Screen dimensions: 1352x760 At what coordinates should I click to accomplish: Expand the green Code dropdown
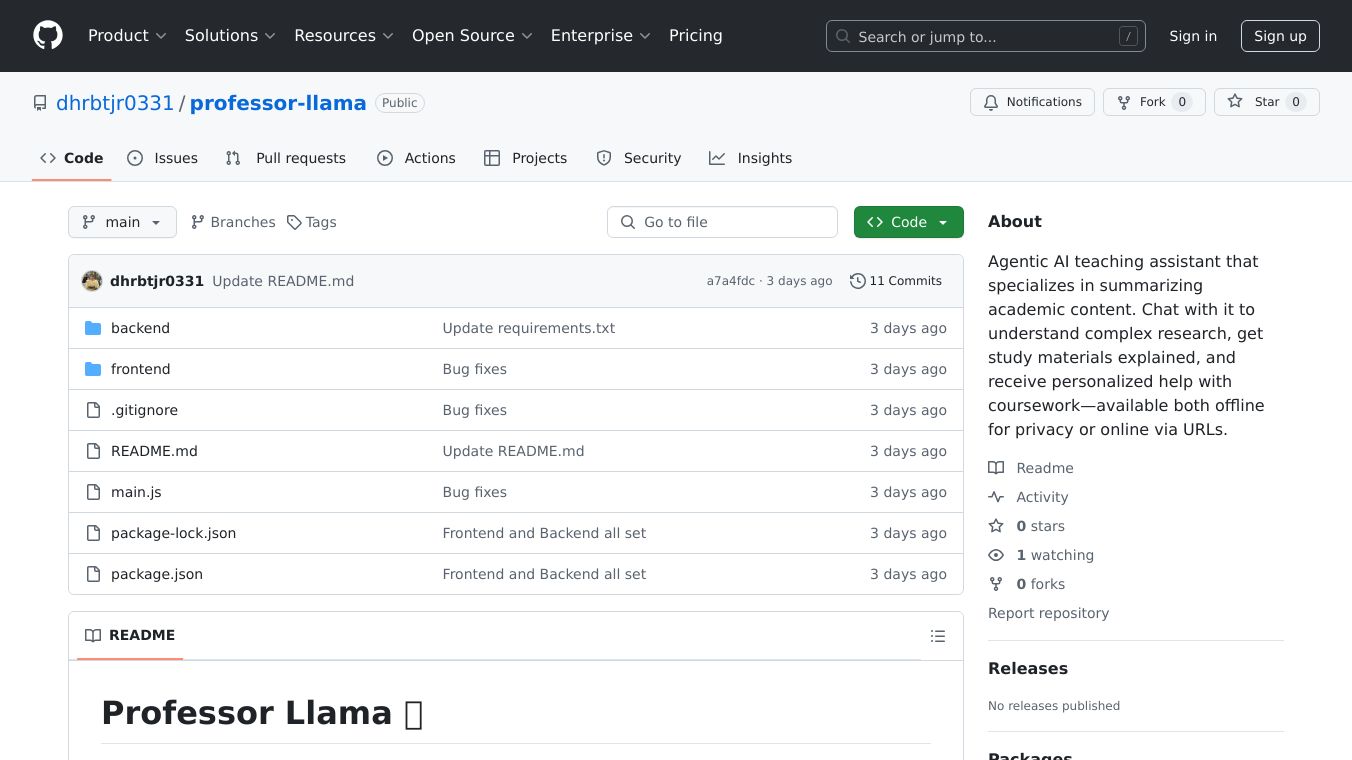tap(908, 222)
